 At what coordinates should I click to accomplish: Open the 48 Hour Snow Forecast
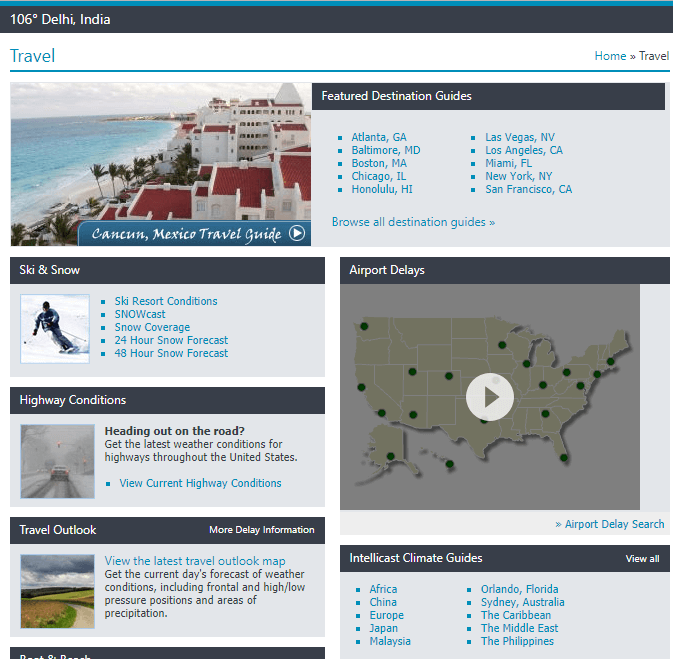click(x=171, y=353)
